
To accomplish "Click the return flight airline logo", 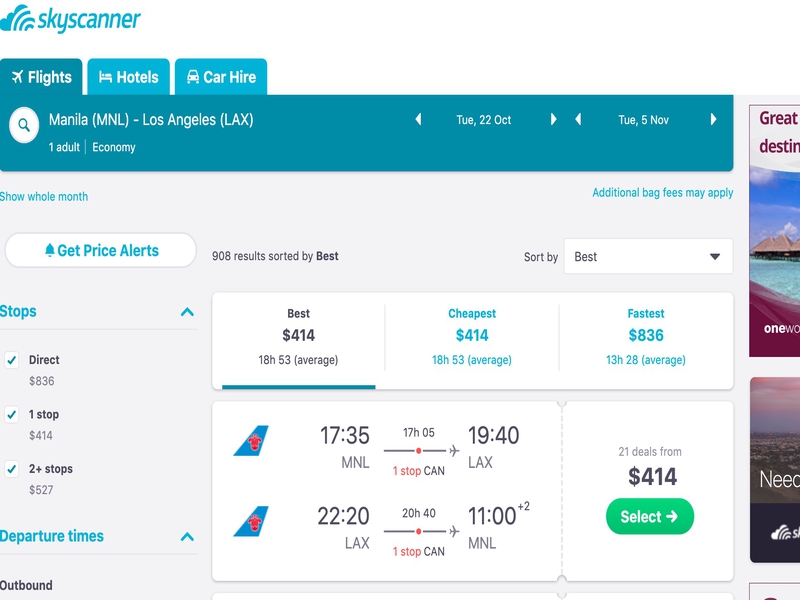I will coord(251,521).
